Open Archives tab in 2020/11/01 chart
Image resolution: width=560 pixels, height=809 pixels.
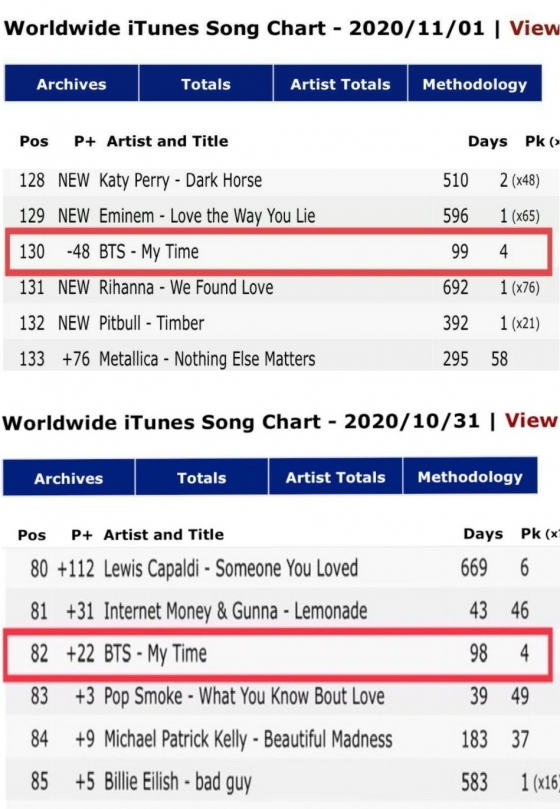point(71,83)
